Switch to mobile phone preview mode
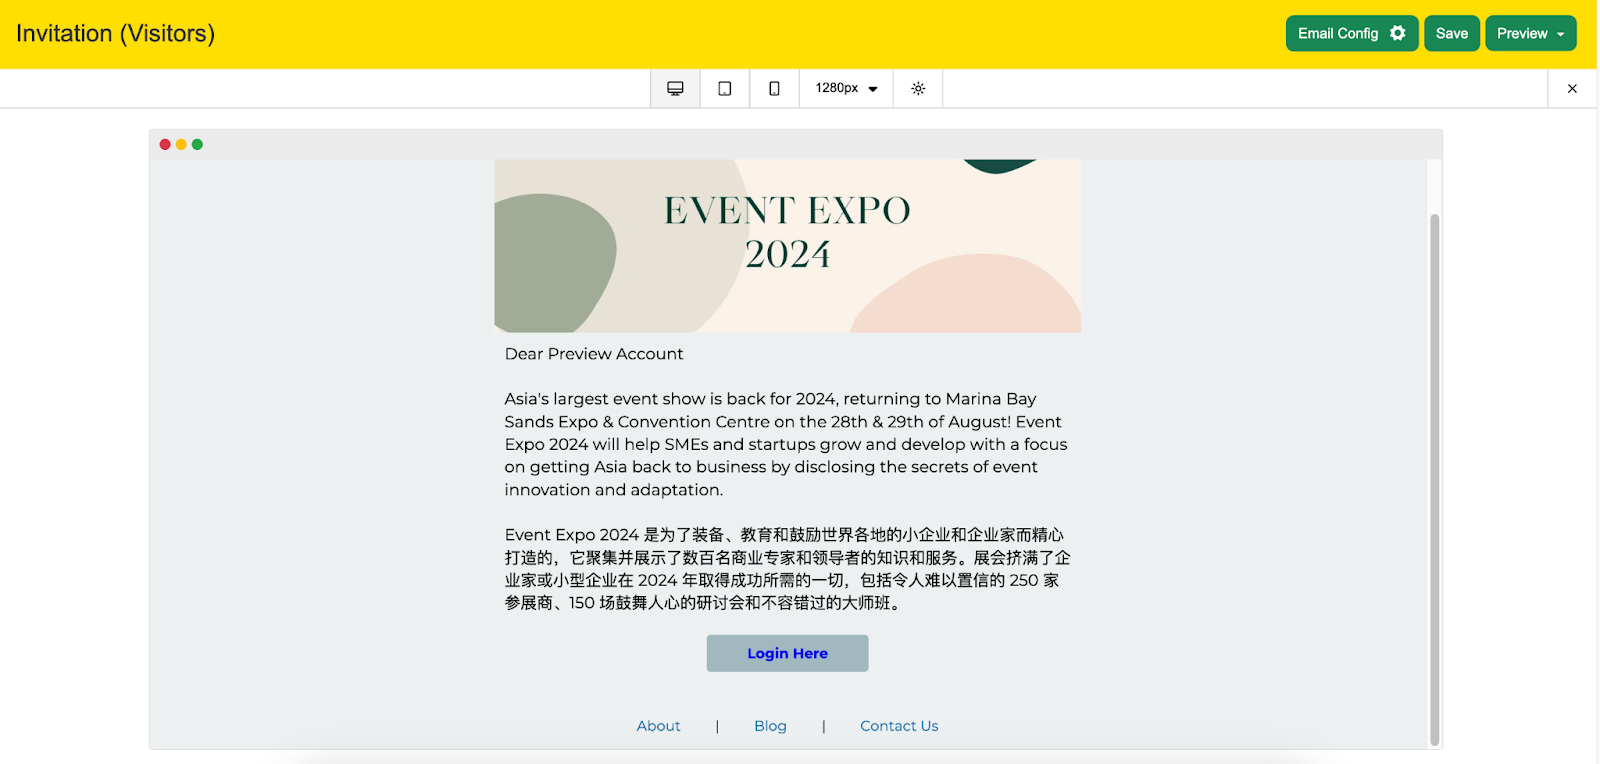Viewport: 1600px width, 764px height. pyautogui.click(x=774, y=88)
